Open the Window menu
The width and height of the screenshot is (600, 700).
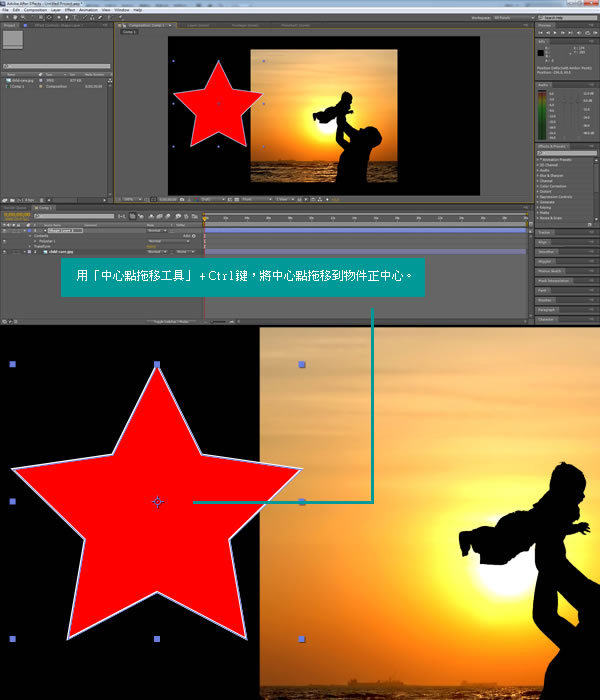pos(122,10)
